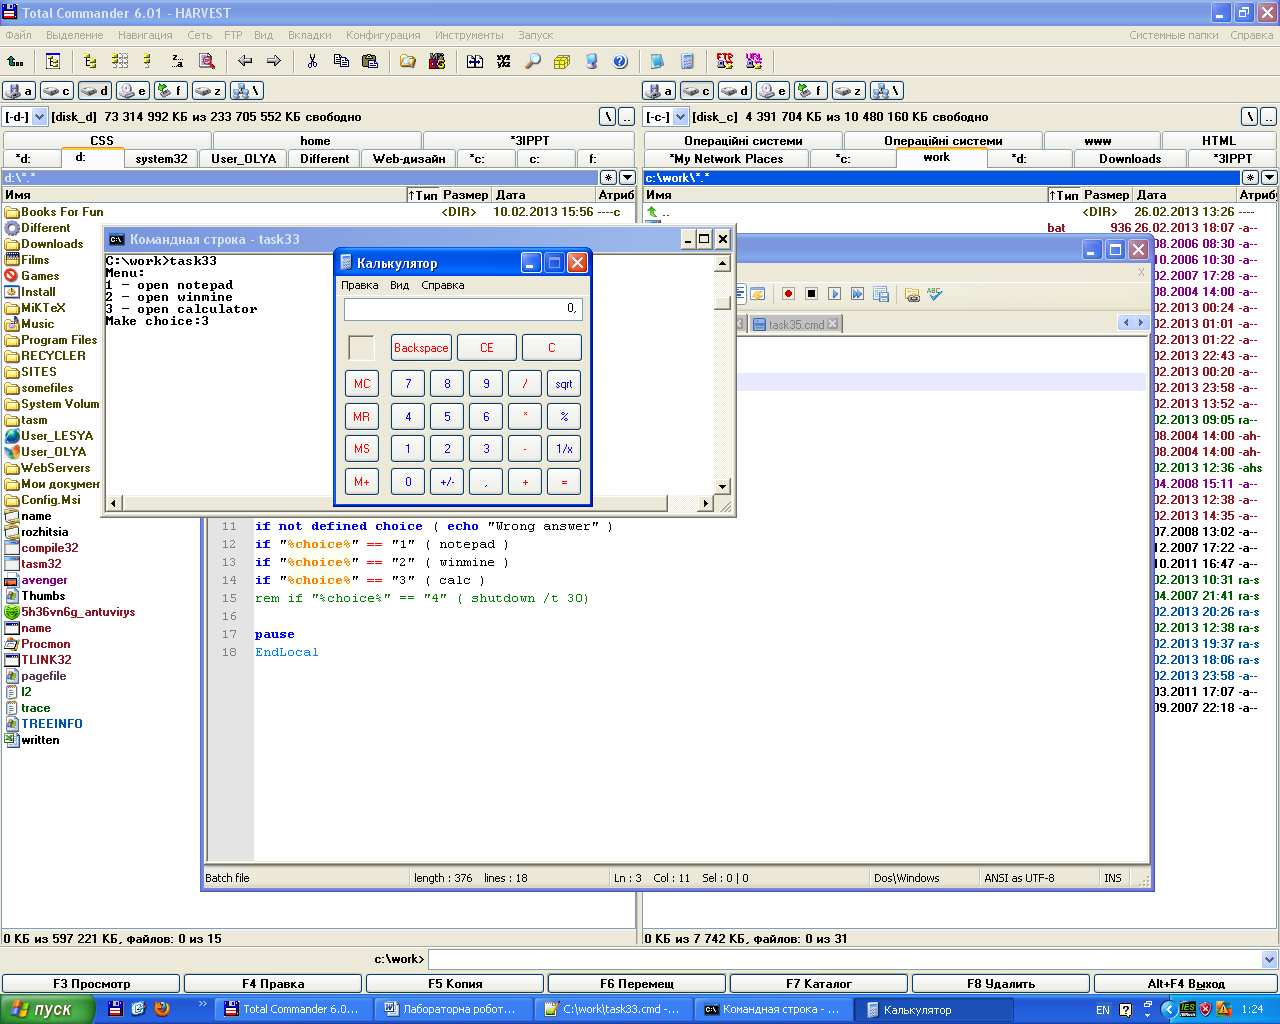The width and height of the screenshot is (1280, 1024).
Task: Click F8 Удалить button
Action: 1001,984
